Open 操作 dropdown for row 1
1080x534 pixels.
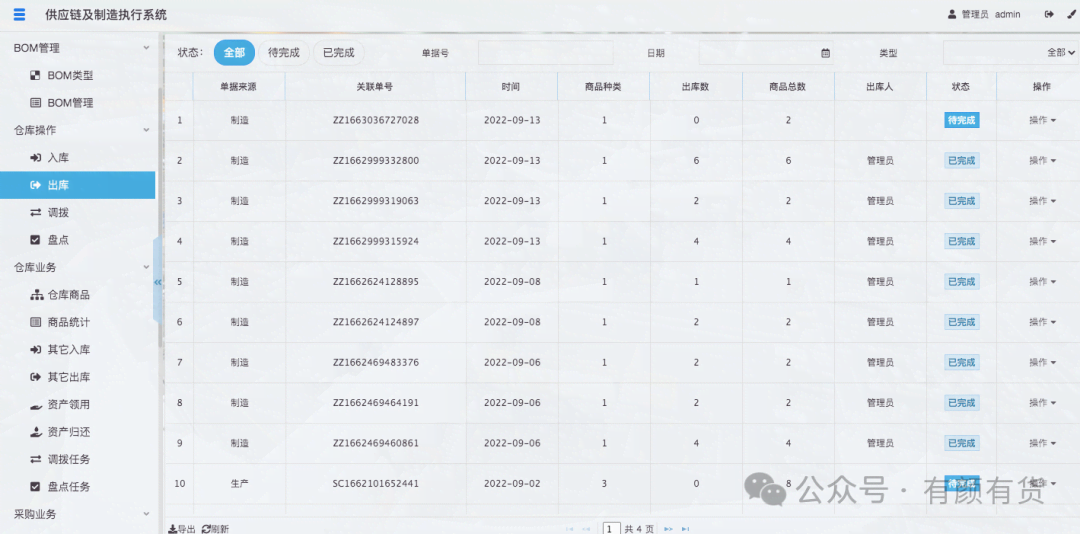point(1042,121)
